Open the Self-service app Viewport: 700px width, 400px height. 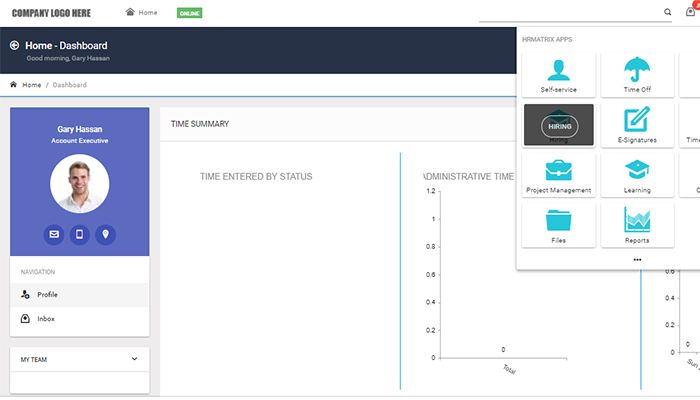(x=558, y=75)
